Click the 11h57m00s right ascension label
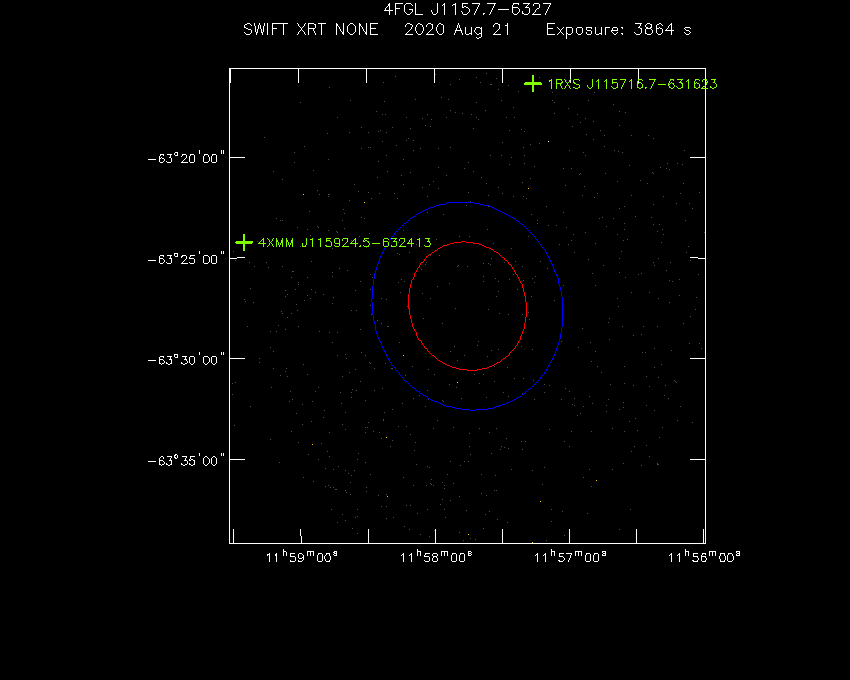Viewport: 850px width, 680px height. 570,557
